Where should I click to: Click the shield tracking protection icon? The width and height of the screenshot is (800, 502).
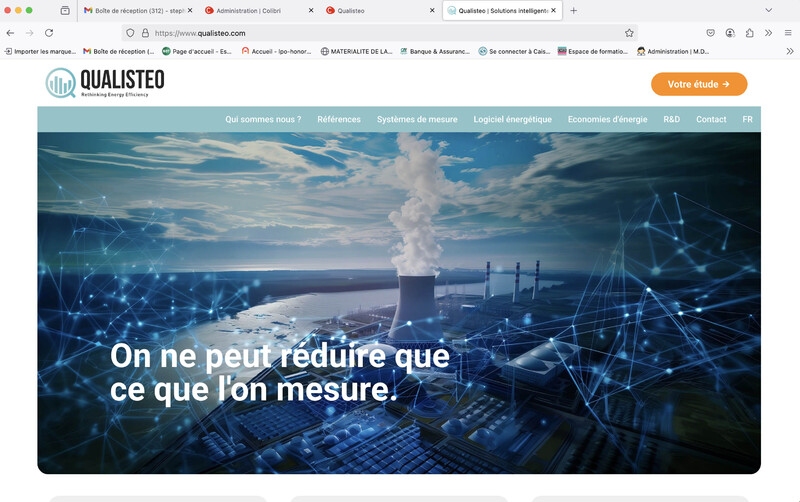click(x=130, y=33)
